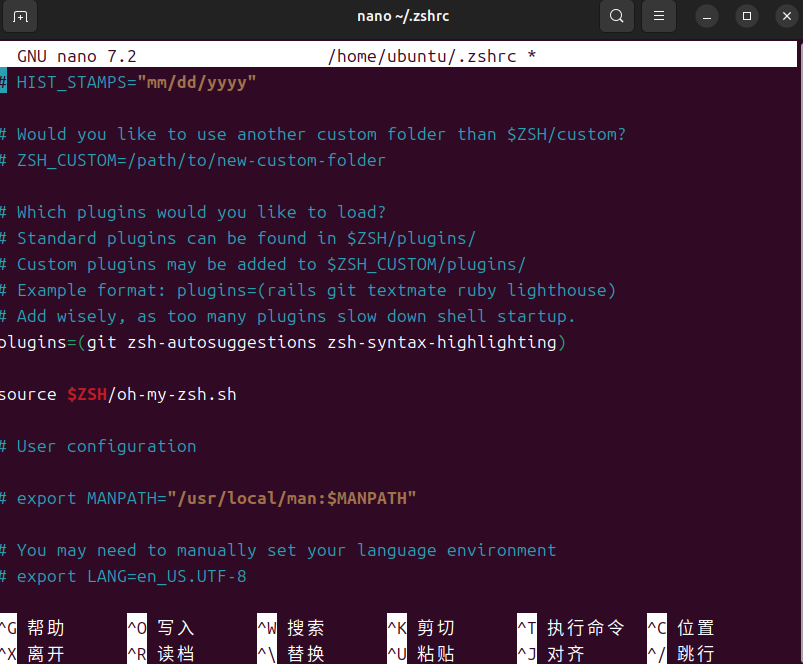
Task: Select the ^W 搜索 search shortcut
Action: point(292,628)
